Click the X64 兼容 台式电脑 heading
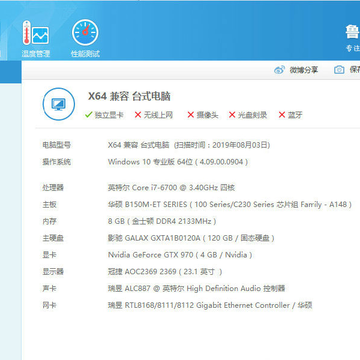 click(129, 96)
